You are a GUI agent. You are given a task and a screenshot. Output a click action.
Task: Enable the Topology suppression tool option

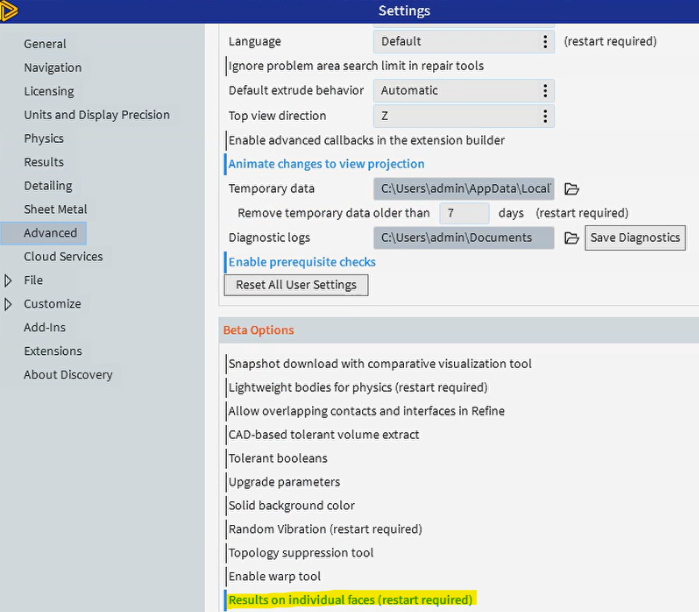301,553
